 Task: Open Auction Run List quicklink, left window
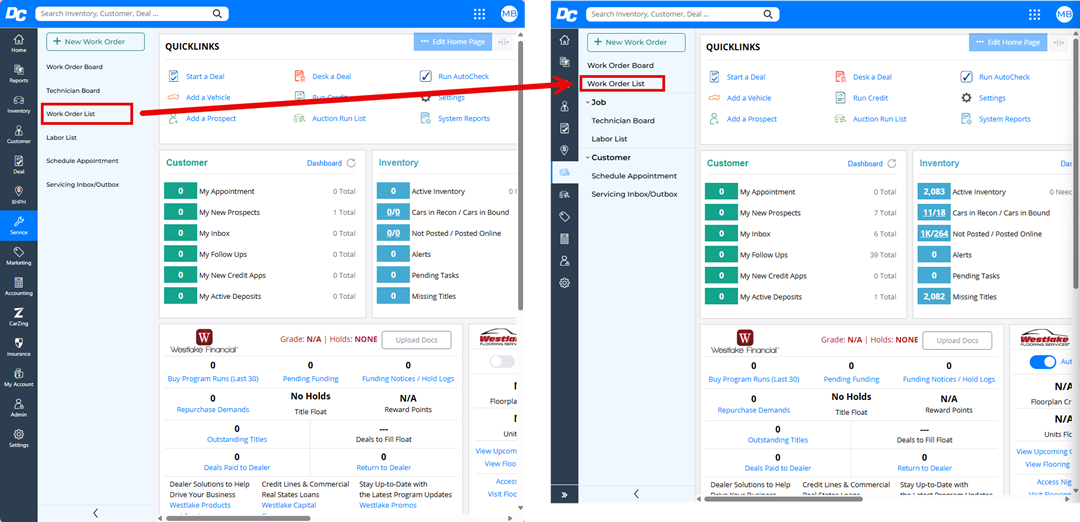coord(339,118)
